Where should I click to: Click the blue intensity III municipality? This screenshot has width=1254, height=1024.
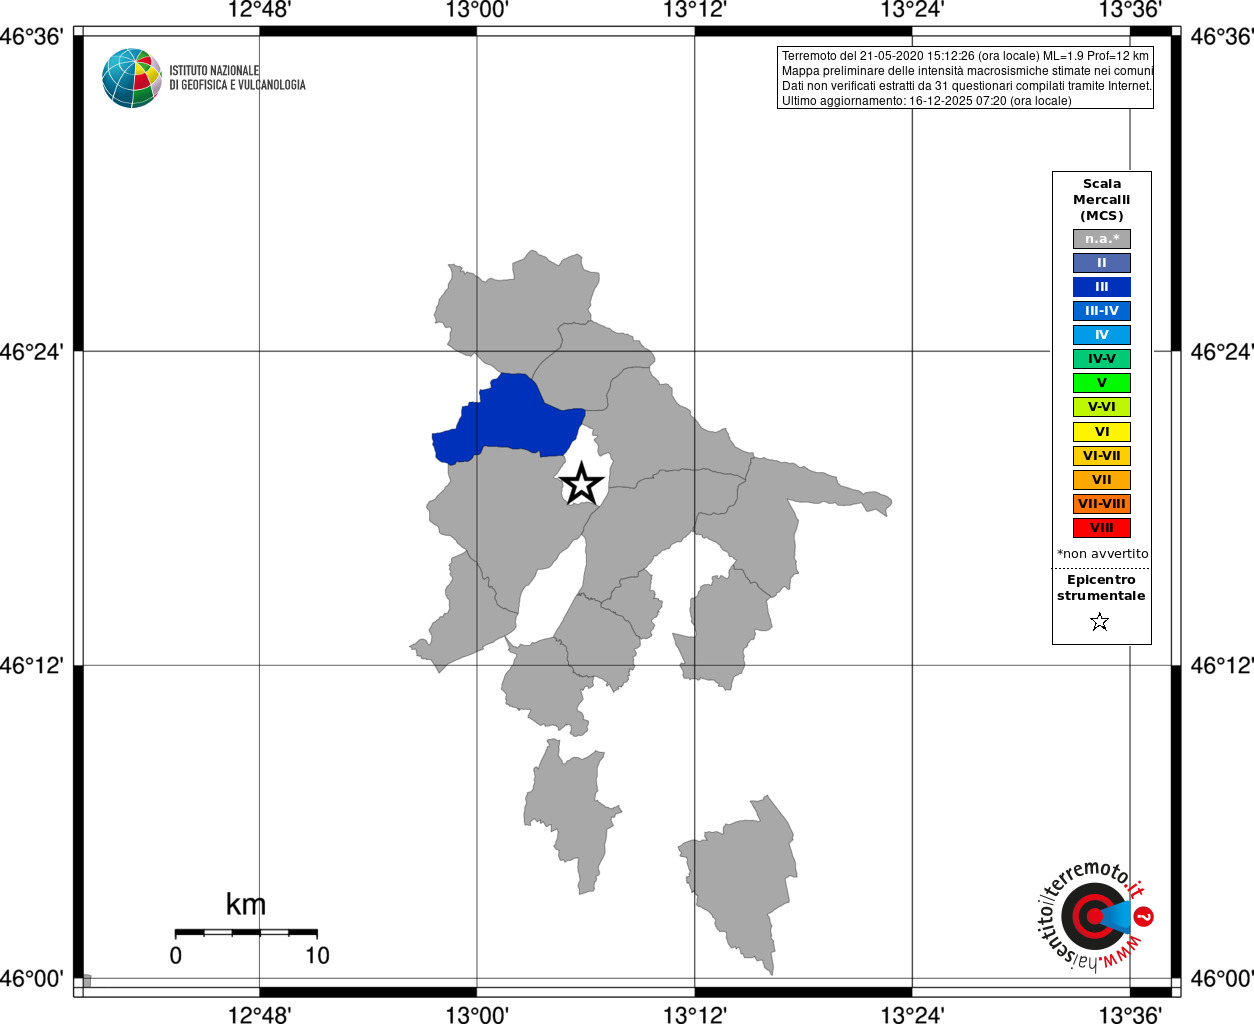point(508,420)
